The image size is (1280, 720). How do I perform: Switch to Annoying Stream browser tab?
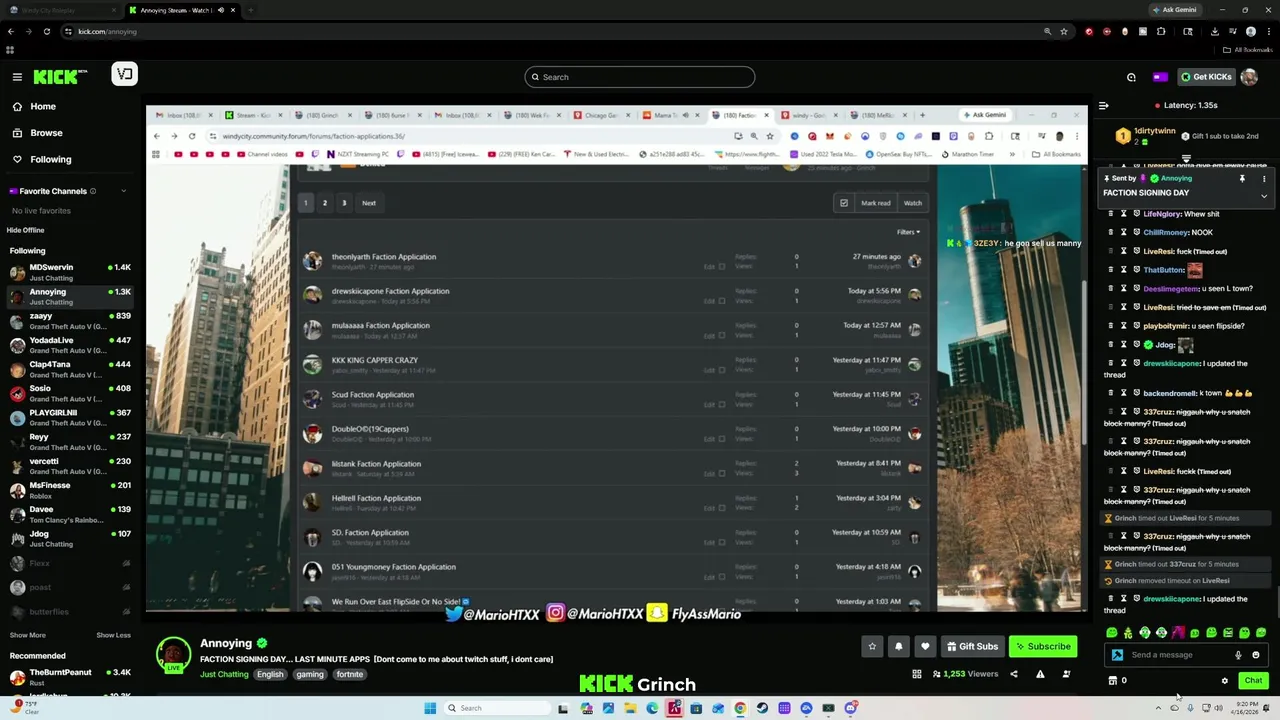(183, 10)
